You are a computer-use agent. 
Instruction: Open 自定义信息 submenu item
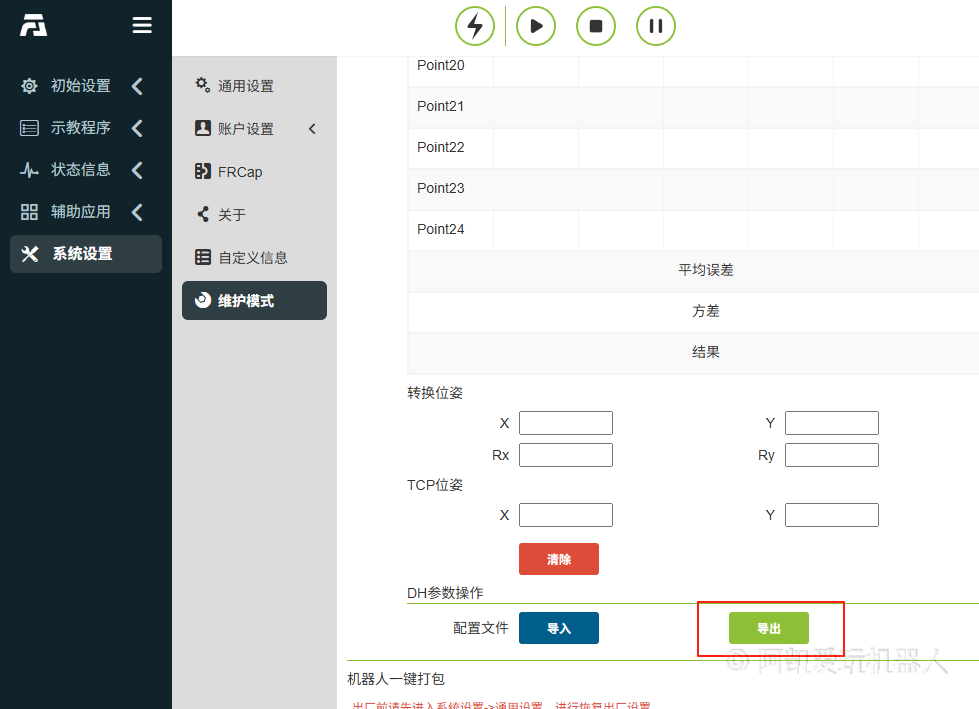click(x=253, y=257)
